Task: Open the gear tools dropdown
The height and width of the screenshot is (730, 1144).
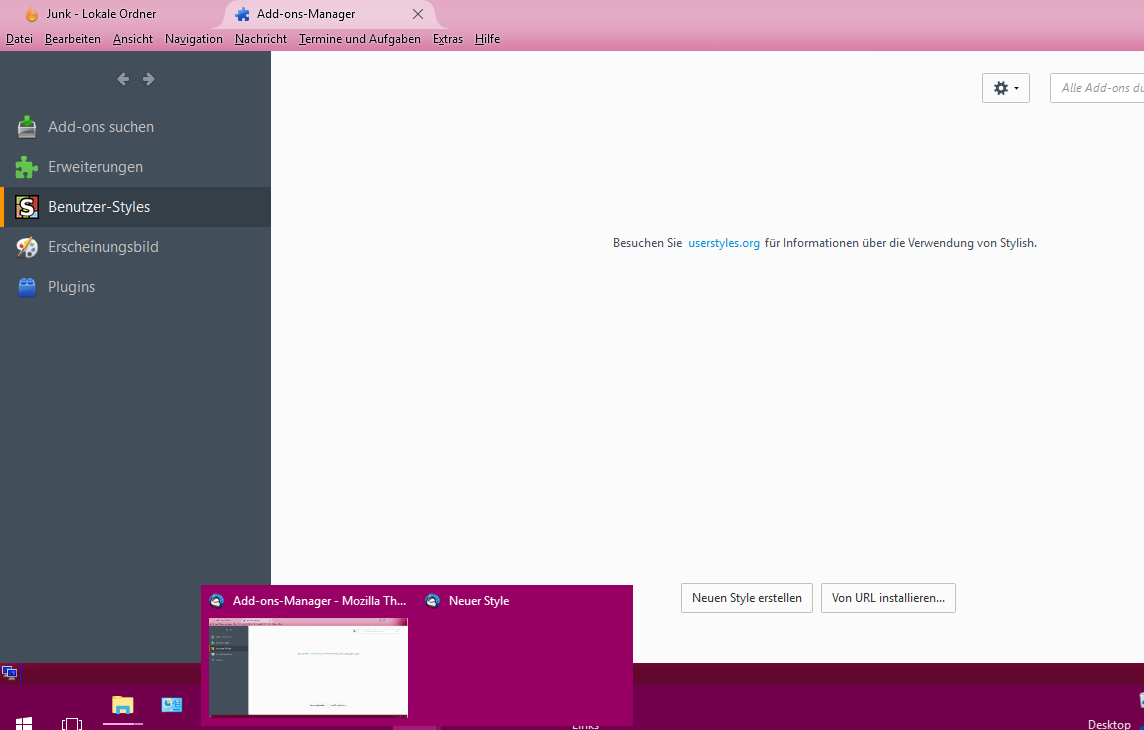Action: [1005, 88]
